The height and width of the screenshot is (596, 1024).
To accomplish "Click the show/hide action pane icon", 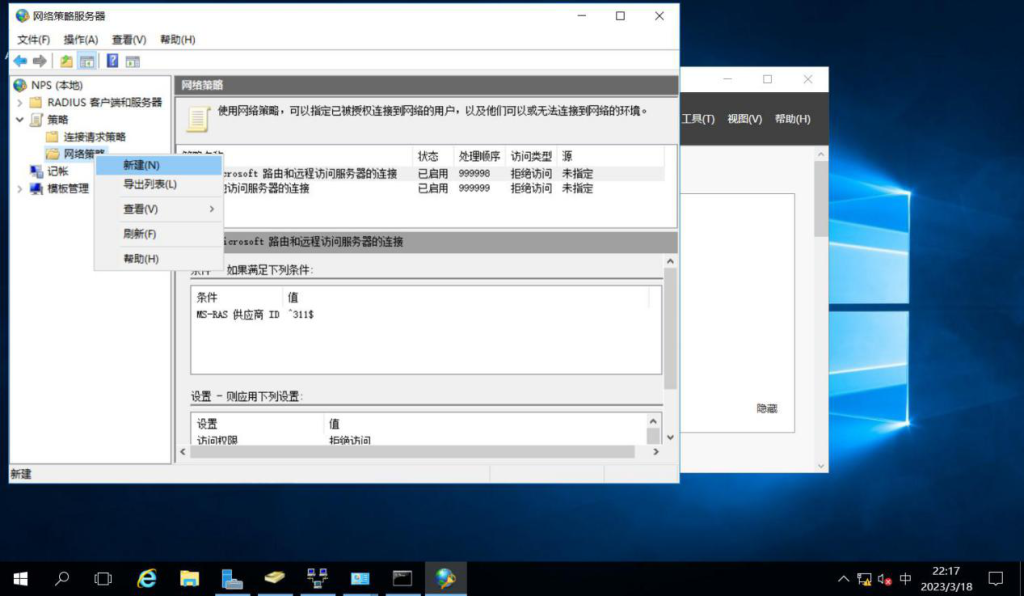I will [133, 61].
